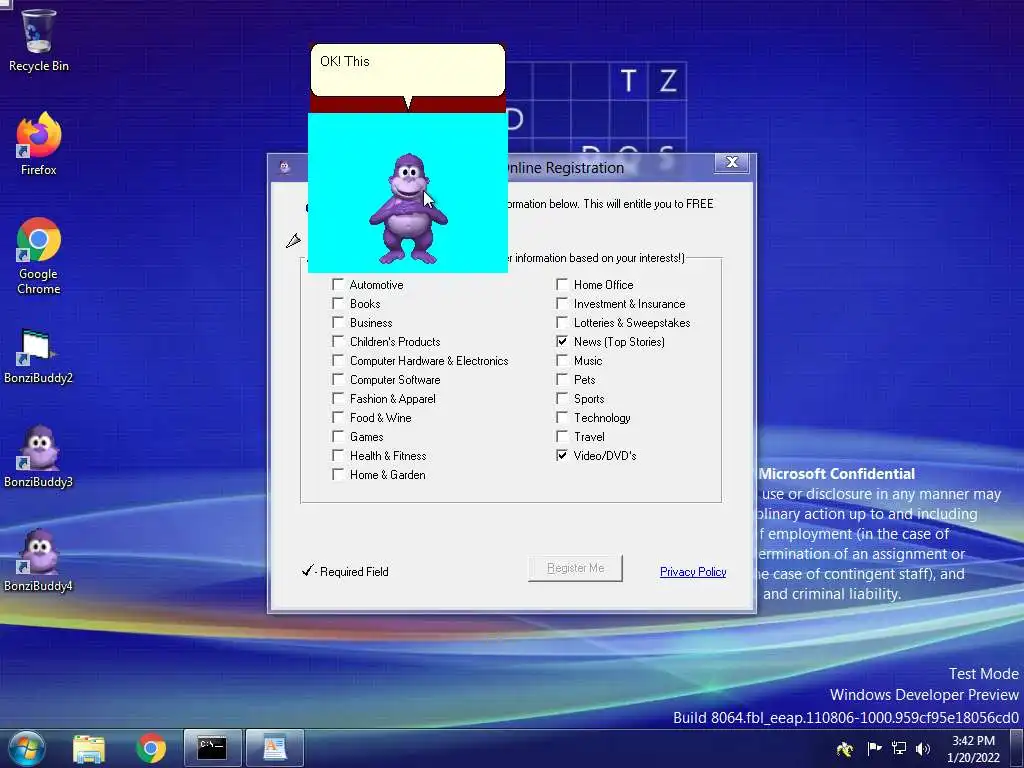The width and height of the screenshot is (1024, 768).
Task: Click the 'Required Field' legend text
Action: (354, 571)
